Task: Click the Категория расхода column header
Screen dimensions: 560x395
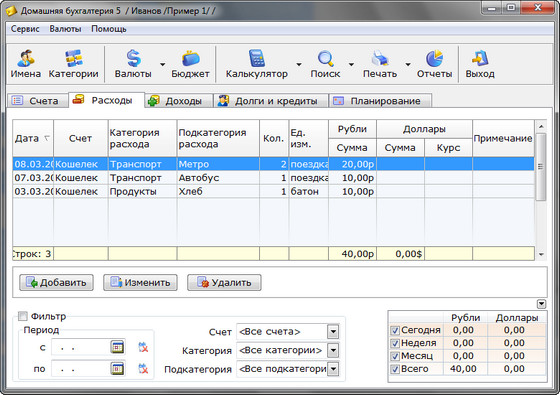Action: tap(142, 138)
